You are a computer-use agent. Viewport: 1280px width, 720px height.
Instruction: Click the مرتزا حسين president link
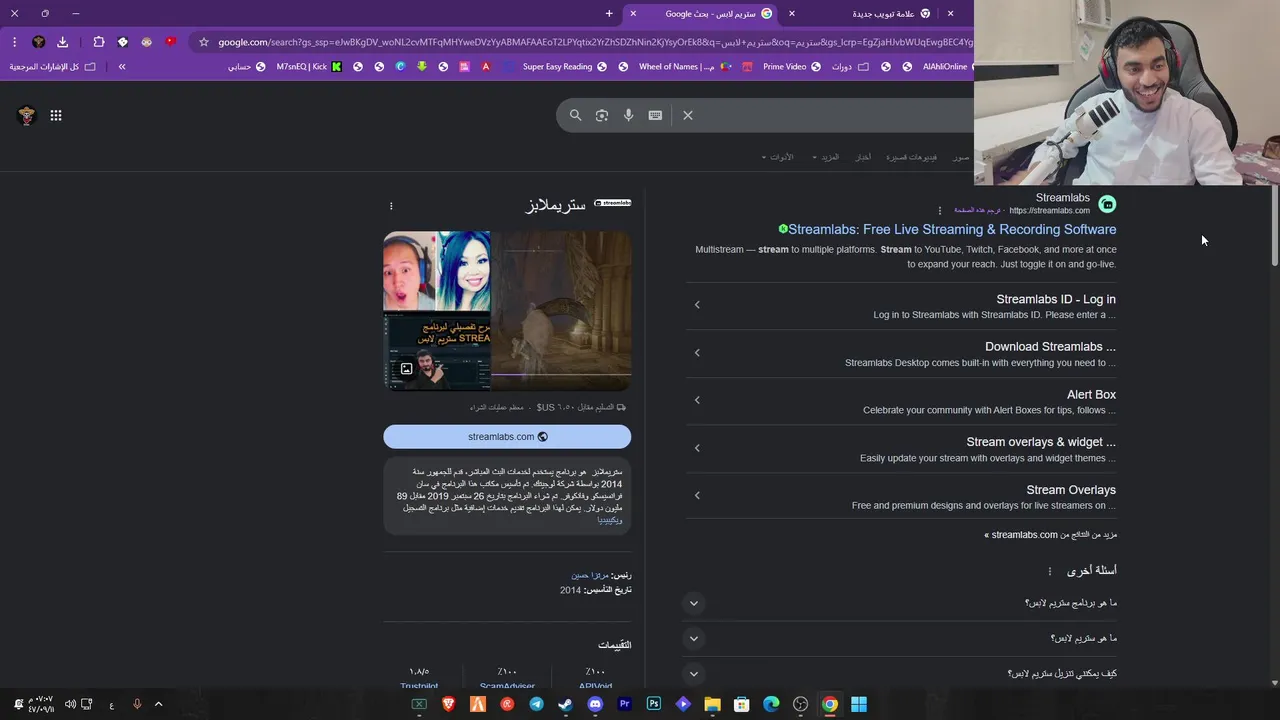click(590, 575)
